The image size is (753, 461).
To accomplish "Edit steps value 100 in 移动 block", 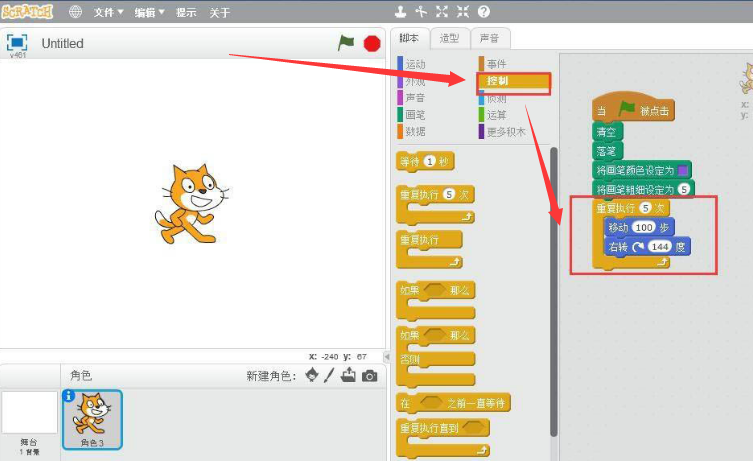I will click(644, 227).
